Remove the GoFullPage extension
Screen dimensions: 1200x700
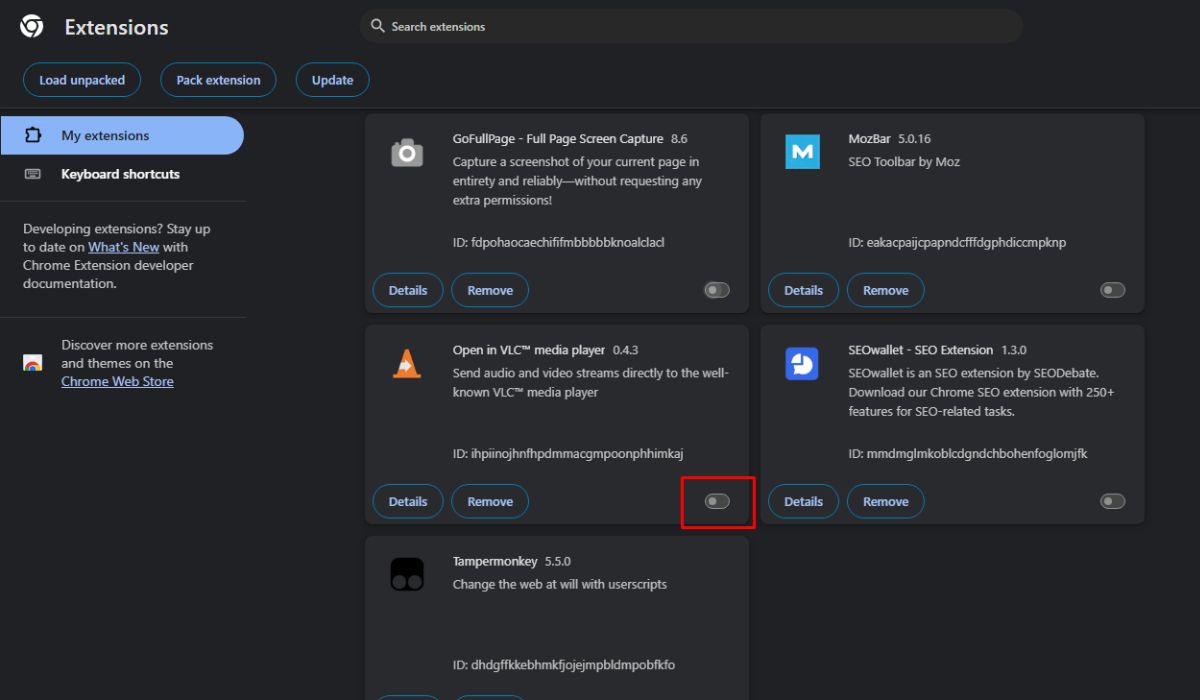pos(490,290)
